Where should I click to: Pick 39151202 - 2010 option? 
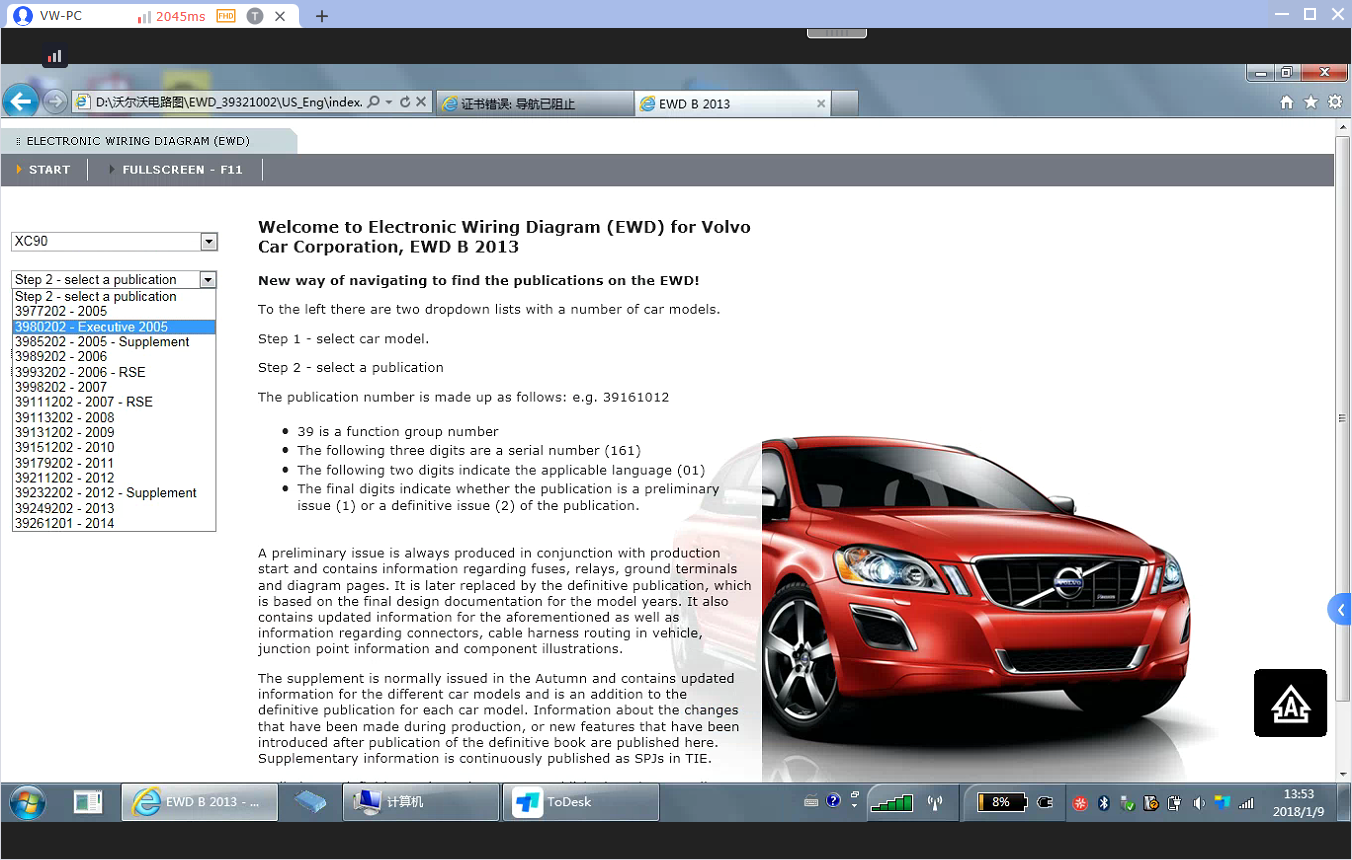click(x=114, y=447)
